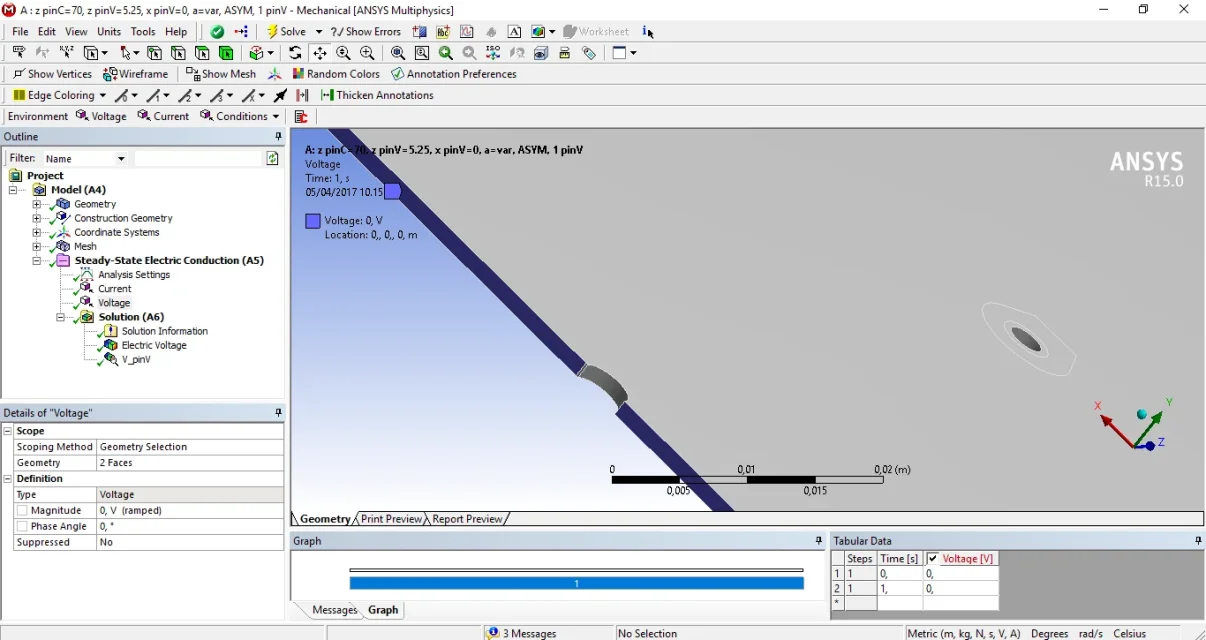Click the Solve lightning button
The height and width of the screenshot is (640, 1206).
(286, 32)
